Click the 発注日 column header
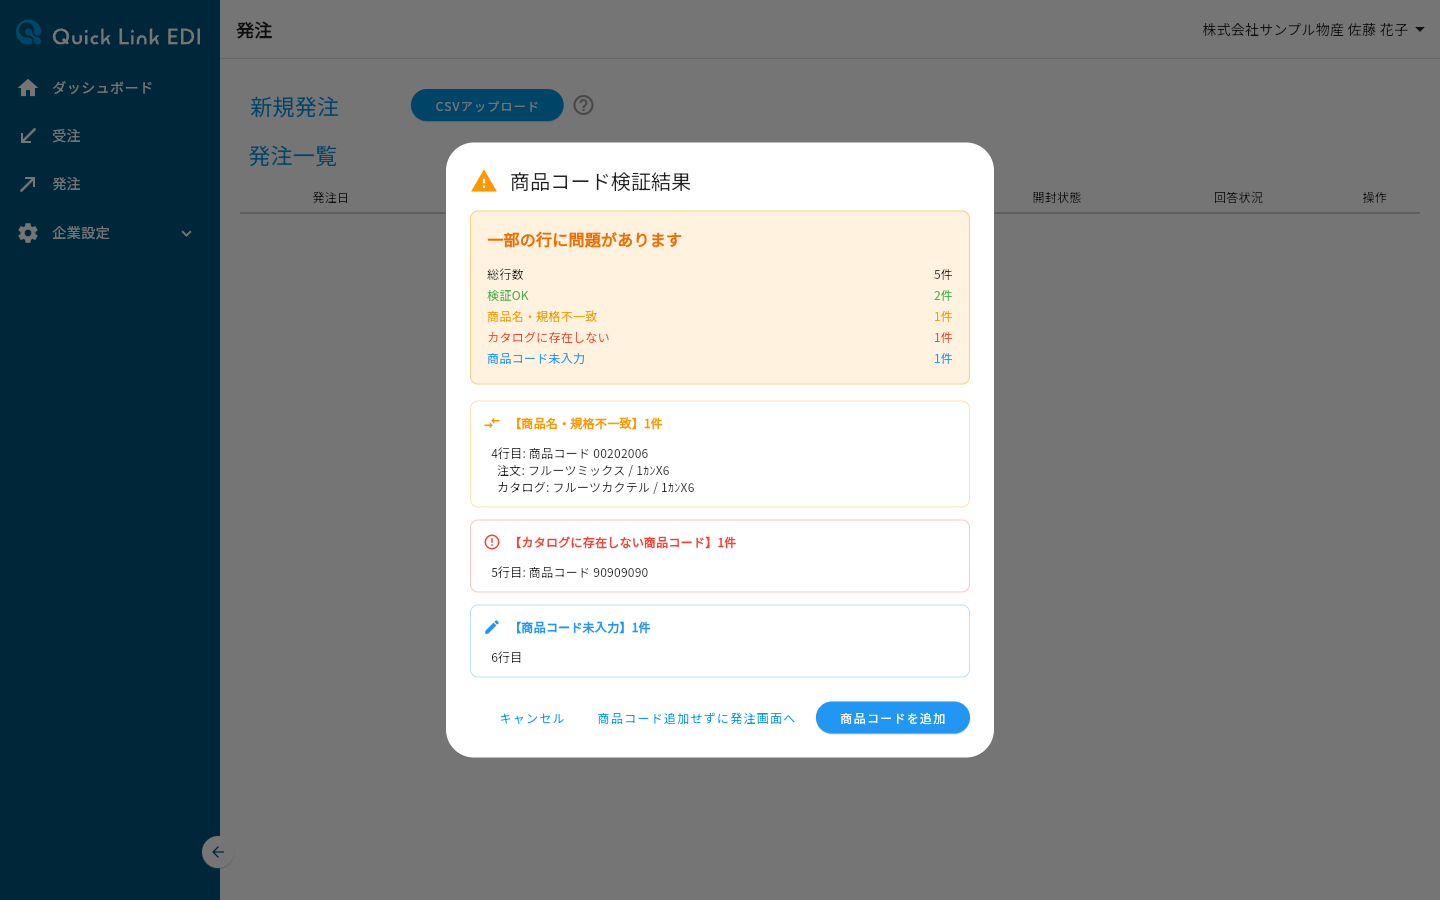The image size is (1440, 900). coord(331,198)
